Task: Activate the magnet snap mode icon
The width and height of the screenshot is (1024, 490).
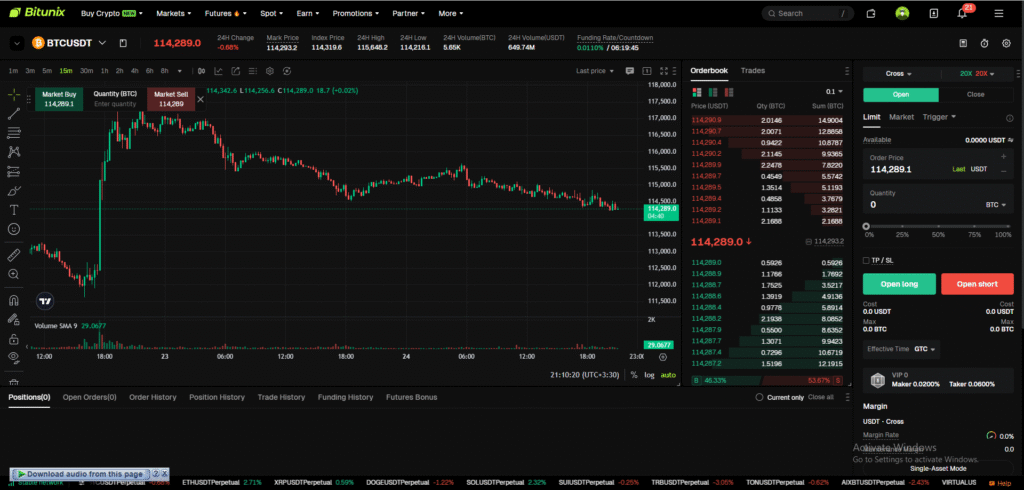Action: (14, 300)
